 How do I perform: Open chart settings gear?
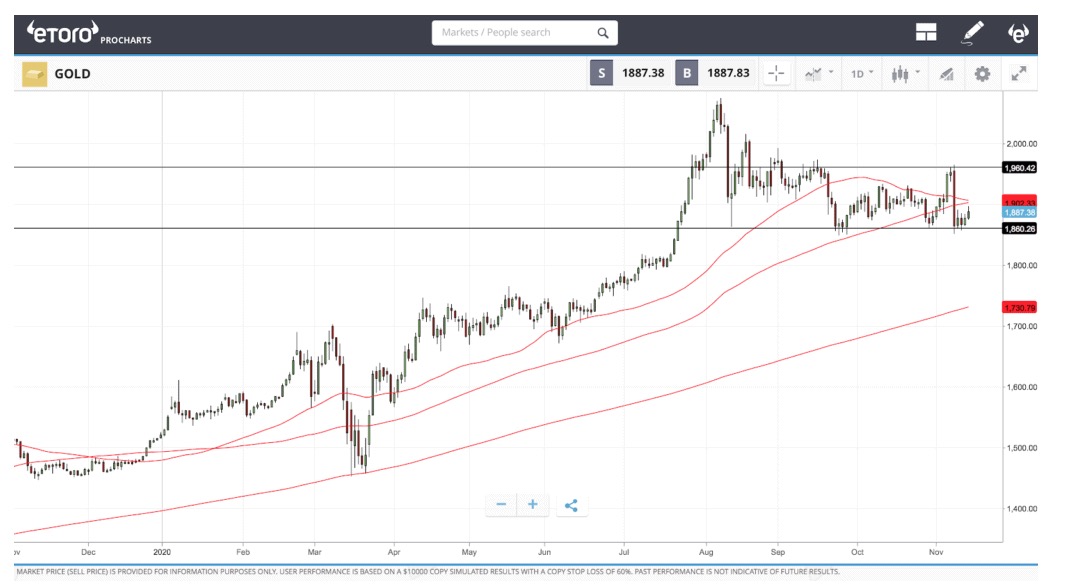click(x=982, y=74)
